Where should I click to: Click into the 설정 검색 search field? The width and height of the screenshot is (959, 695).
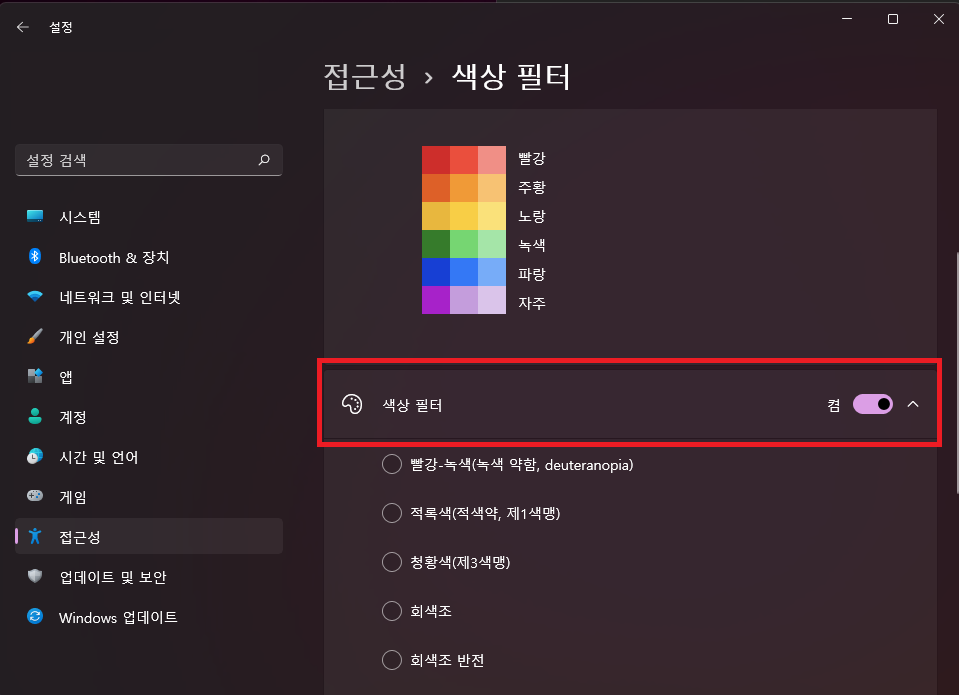[x=149, y=160]
